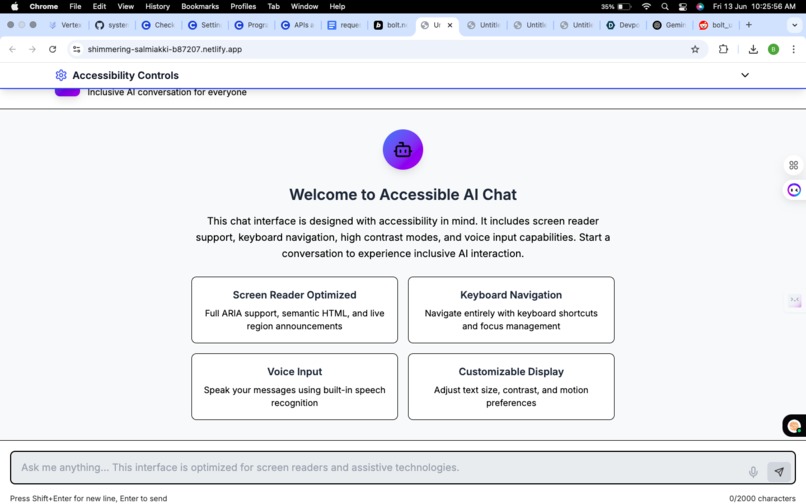The width and height of the screenshot is (806, 504).
Task: Click the purple robot avatar icon
Action: pyautogui.click(x=402, y=150)
